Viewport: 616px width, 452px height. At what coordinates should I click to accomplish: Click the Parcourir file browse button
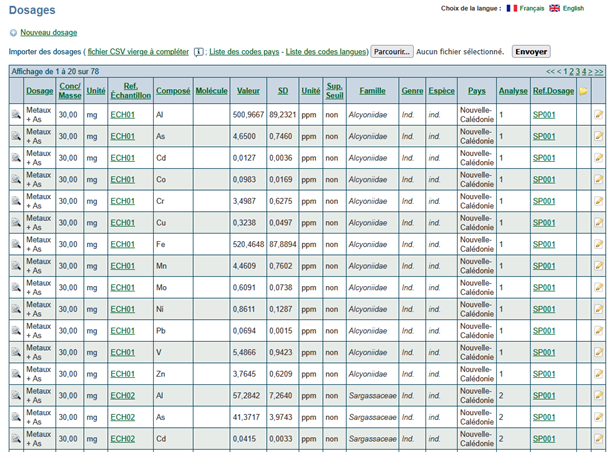pyautogui.click(x=392, y=52)
